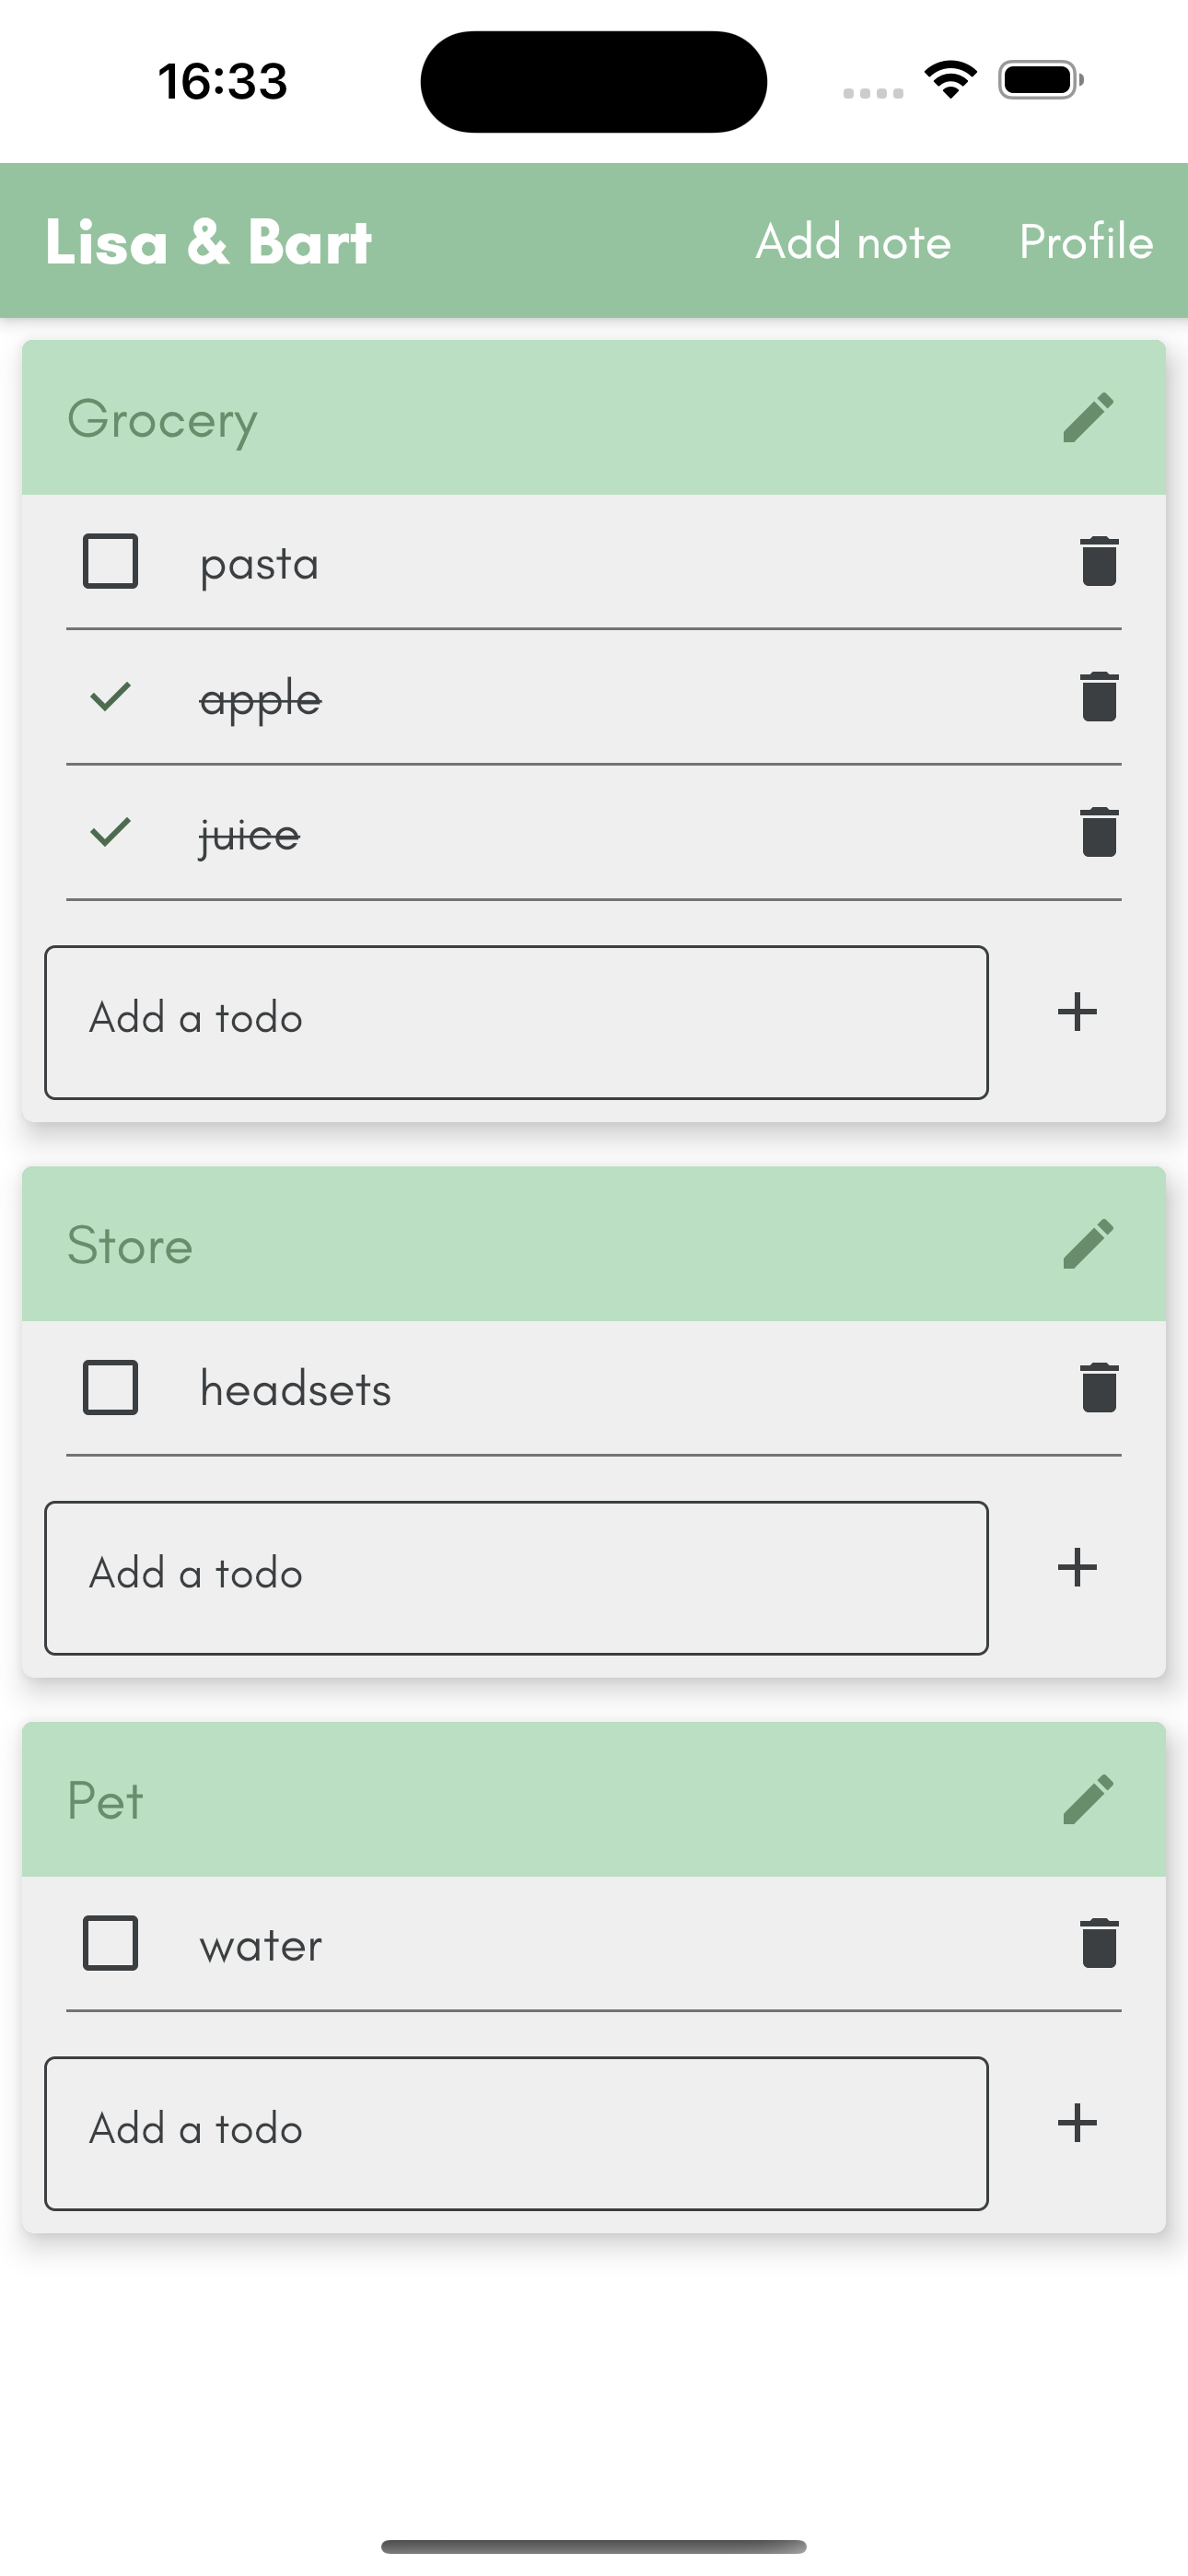Screen dimensions: 1188x2576
Task: Check the water checkbox
Action: point(110,1943)
